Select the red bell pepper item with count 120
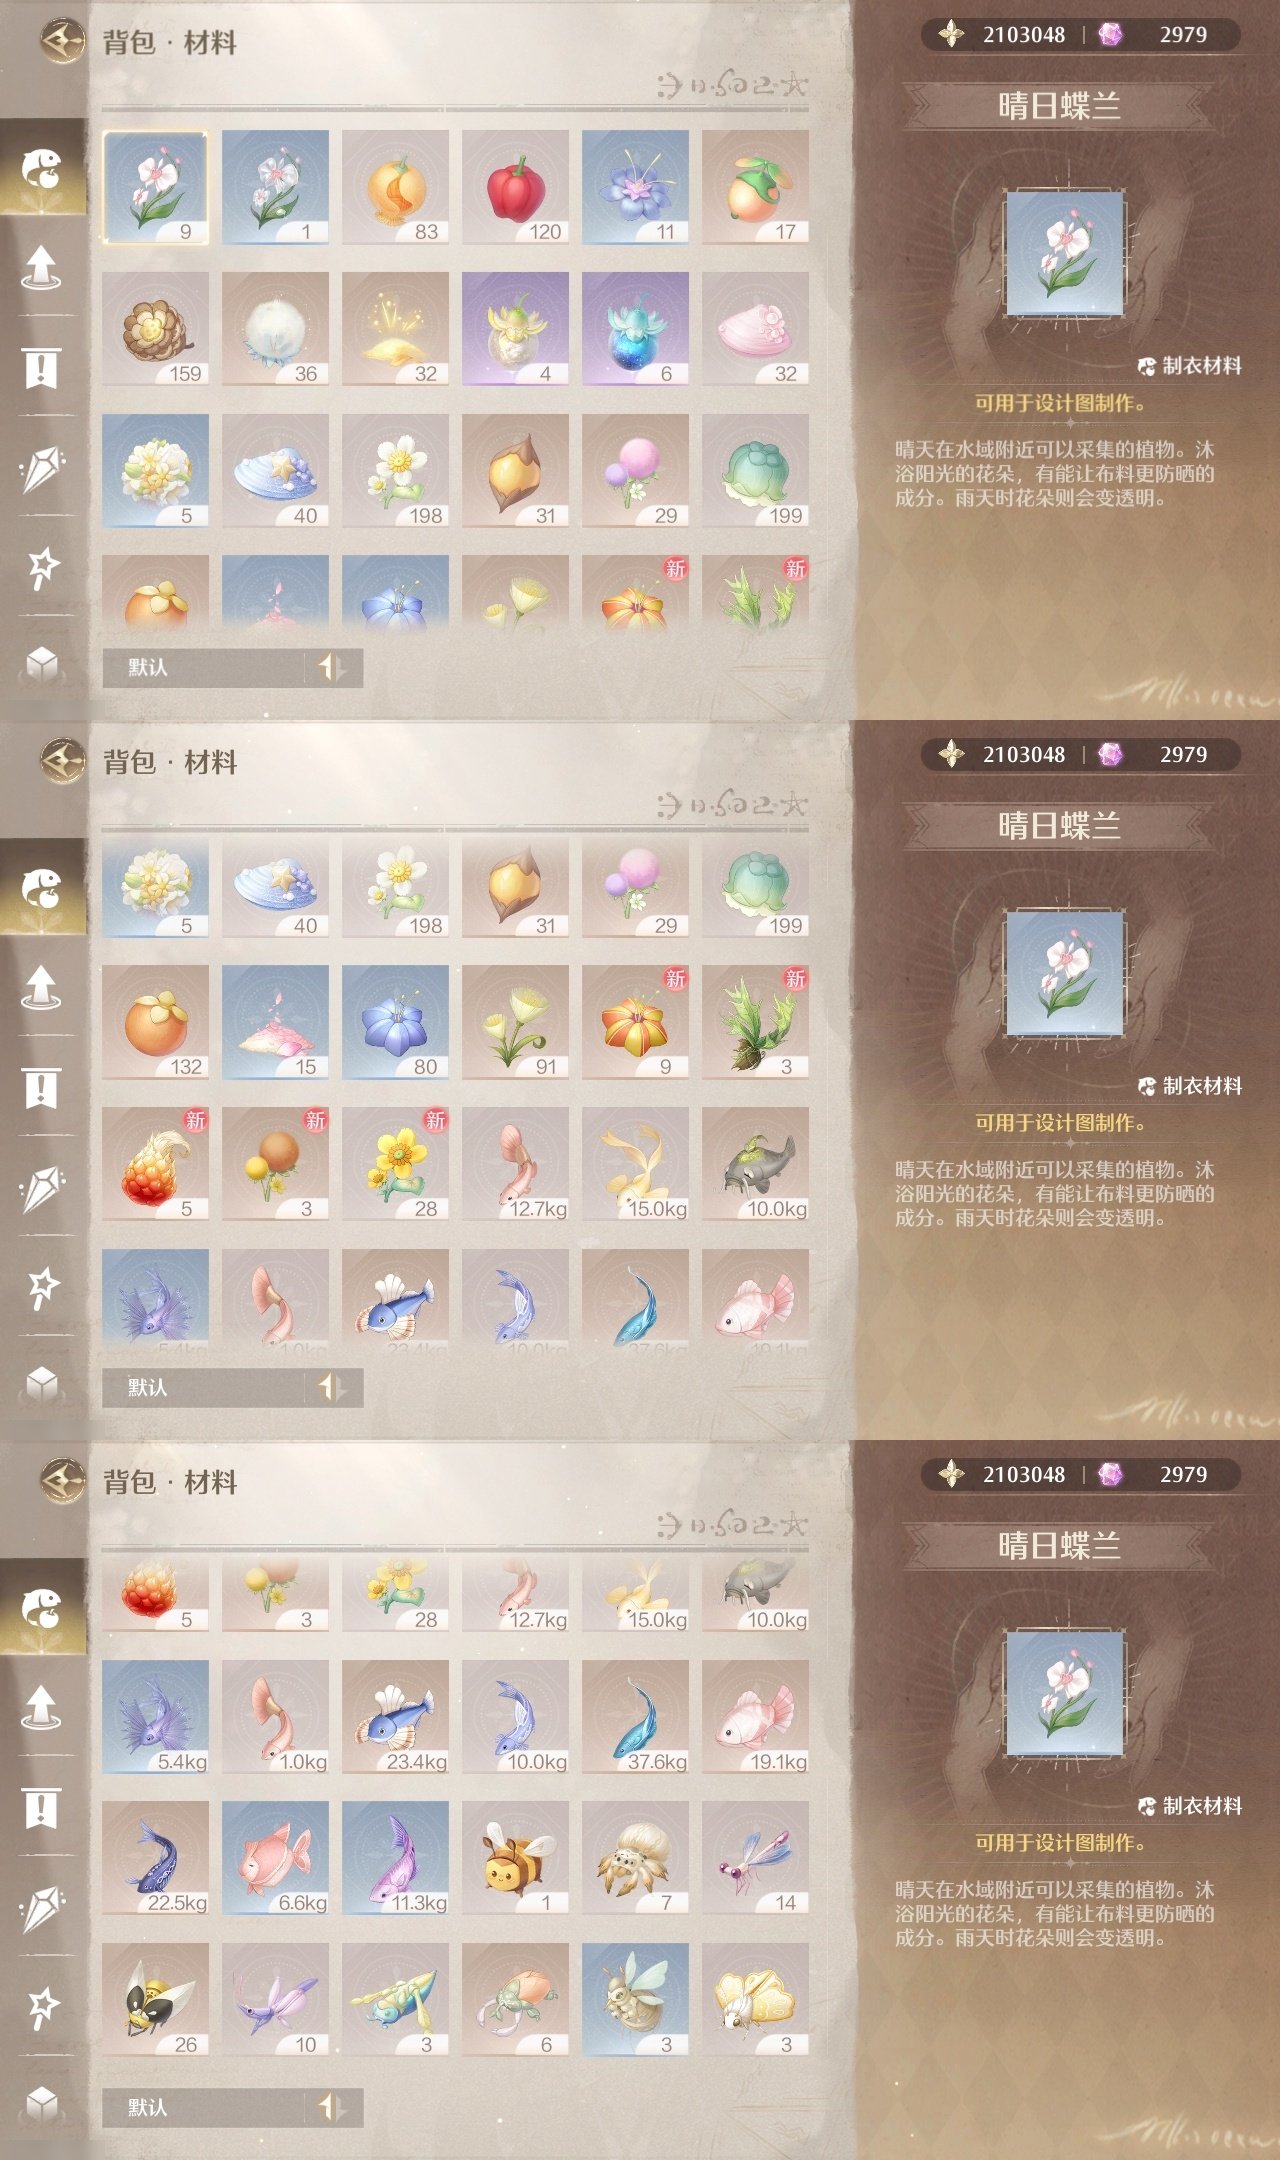Screen dimensions: 1280x2160 [x=515, y=187]
